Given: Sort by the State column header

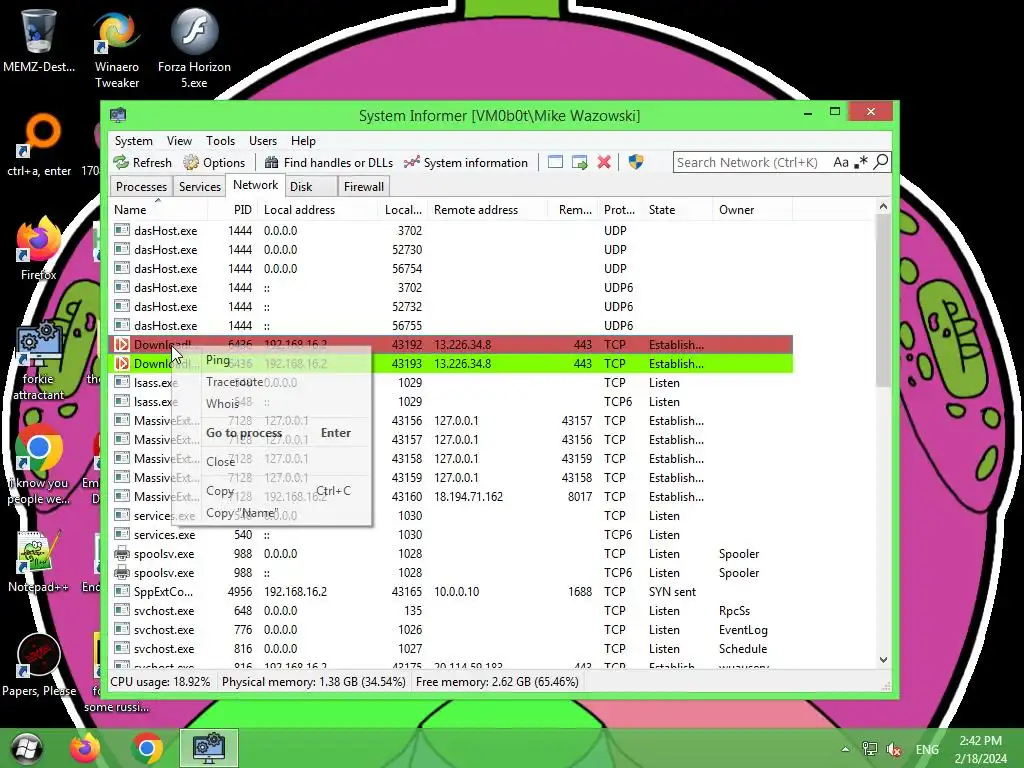Looking at the screenshot, I should point(678,210).
